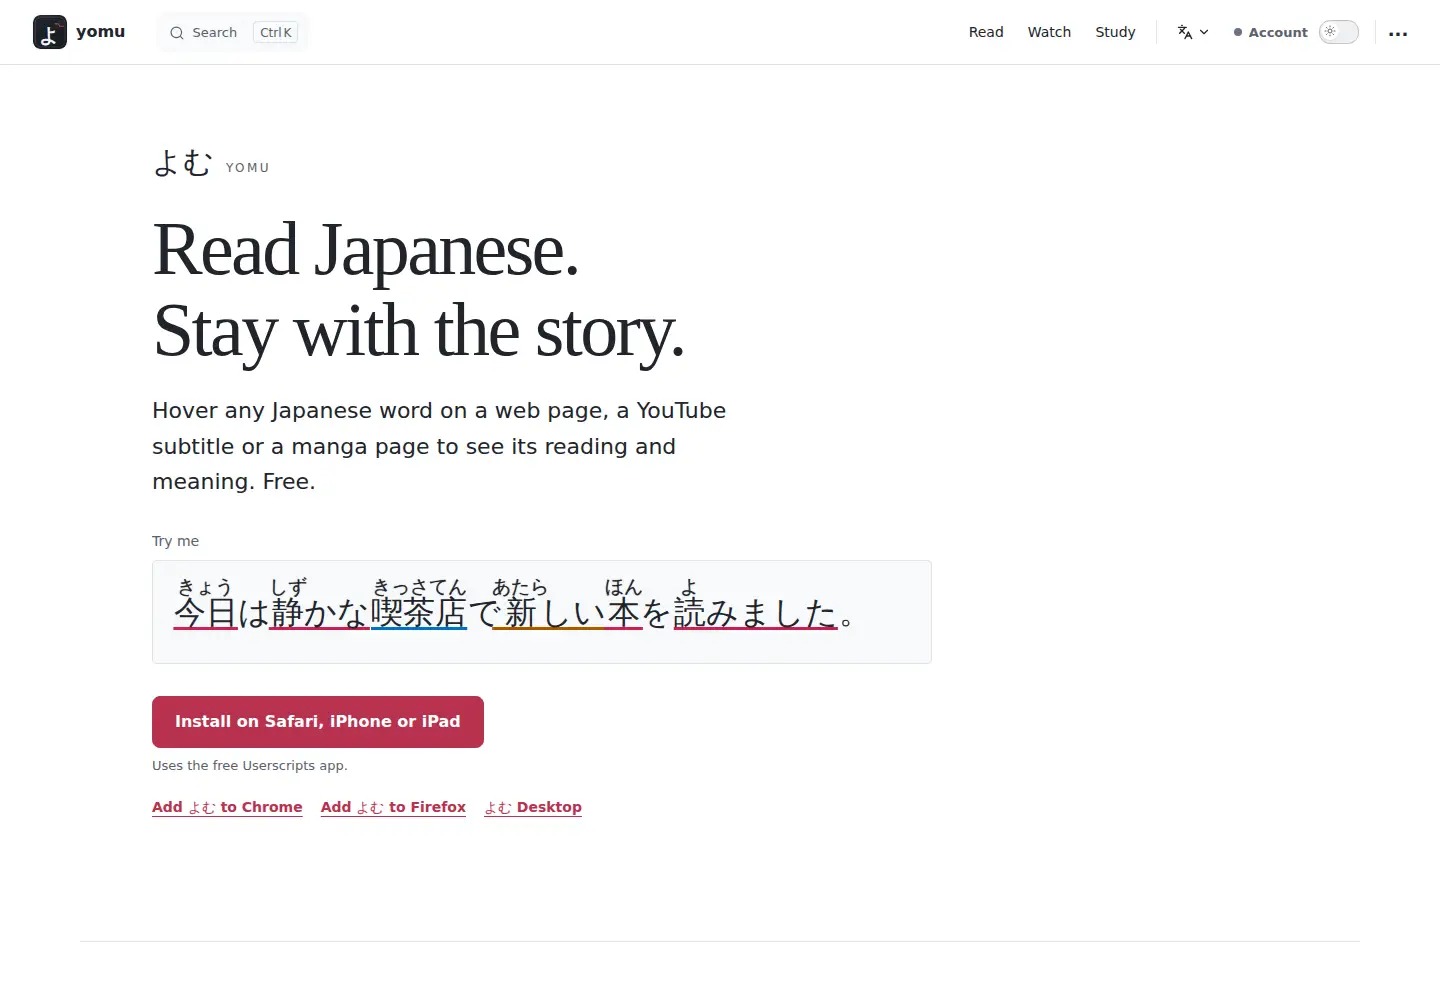The image size is (1440, 1000).
Task: Go to the Watch nav item
Action: (1049, 32)
